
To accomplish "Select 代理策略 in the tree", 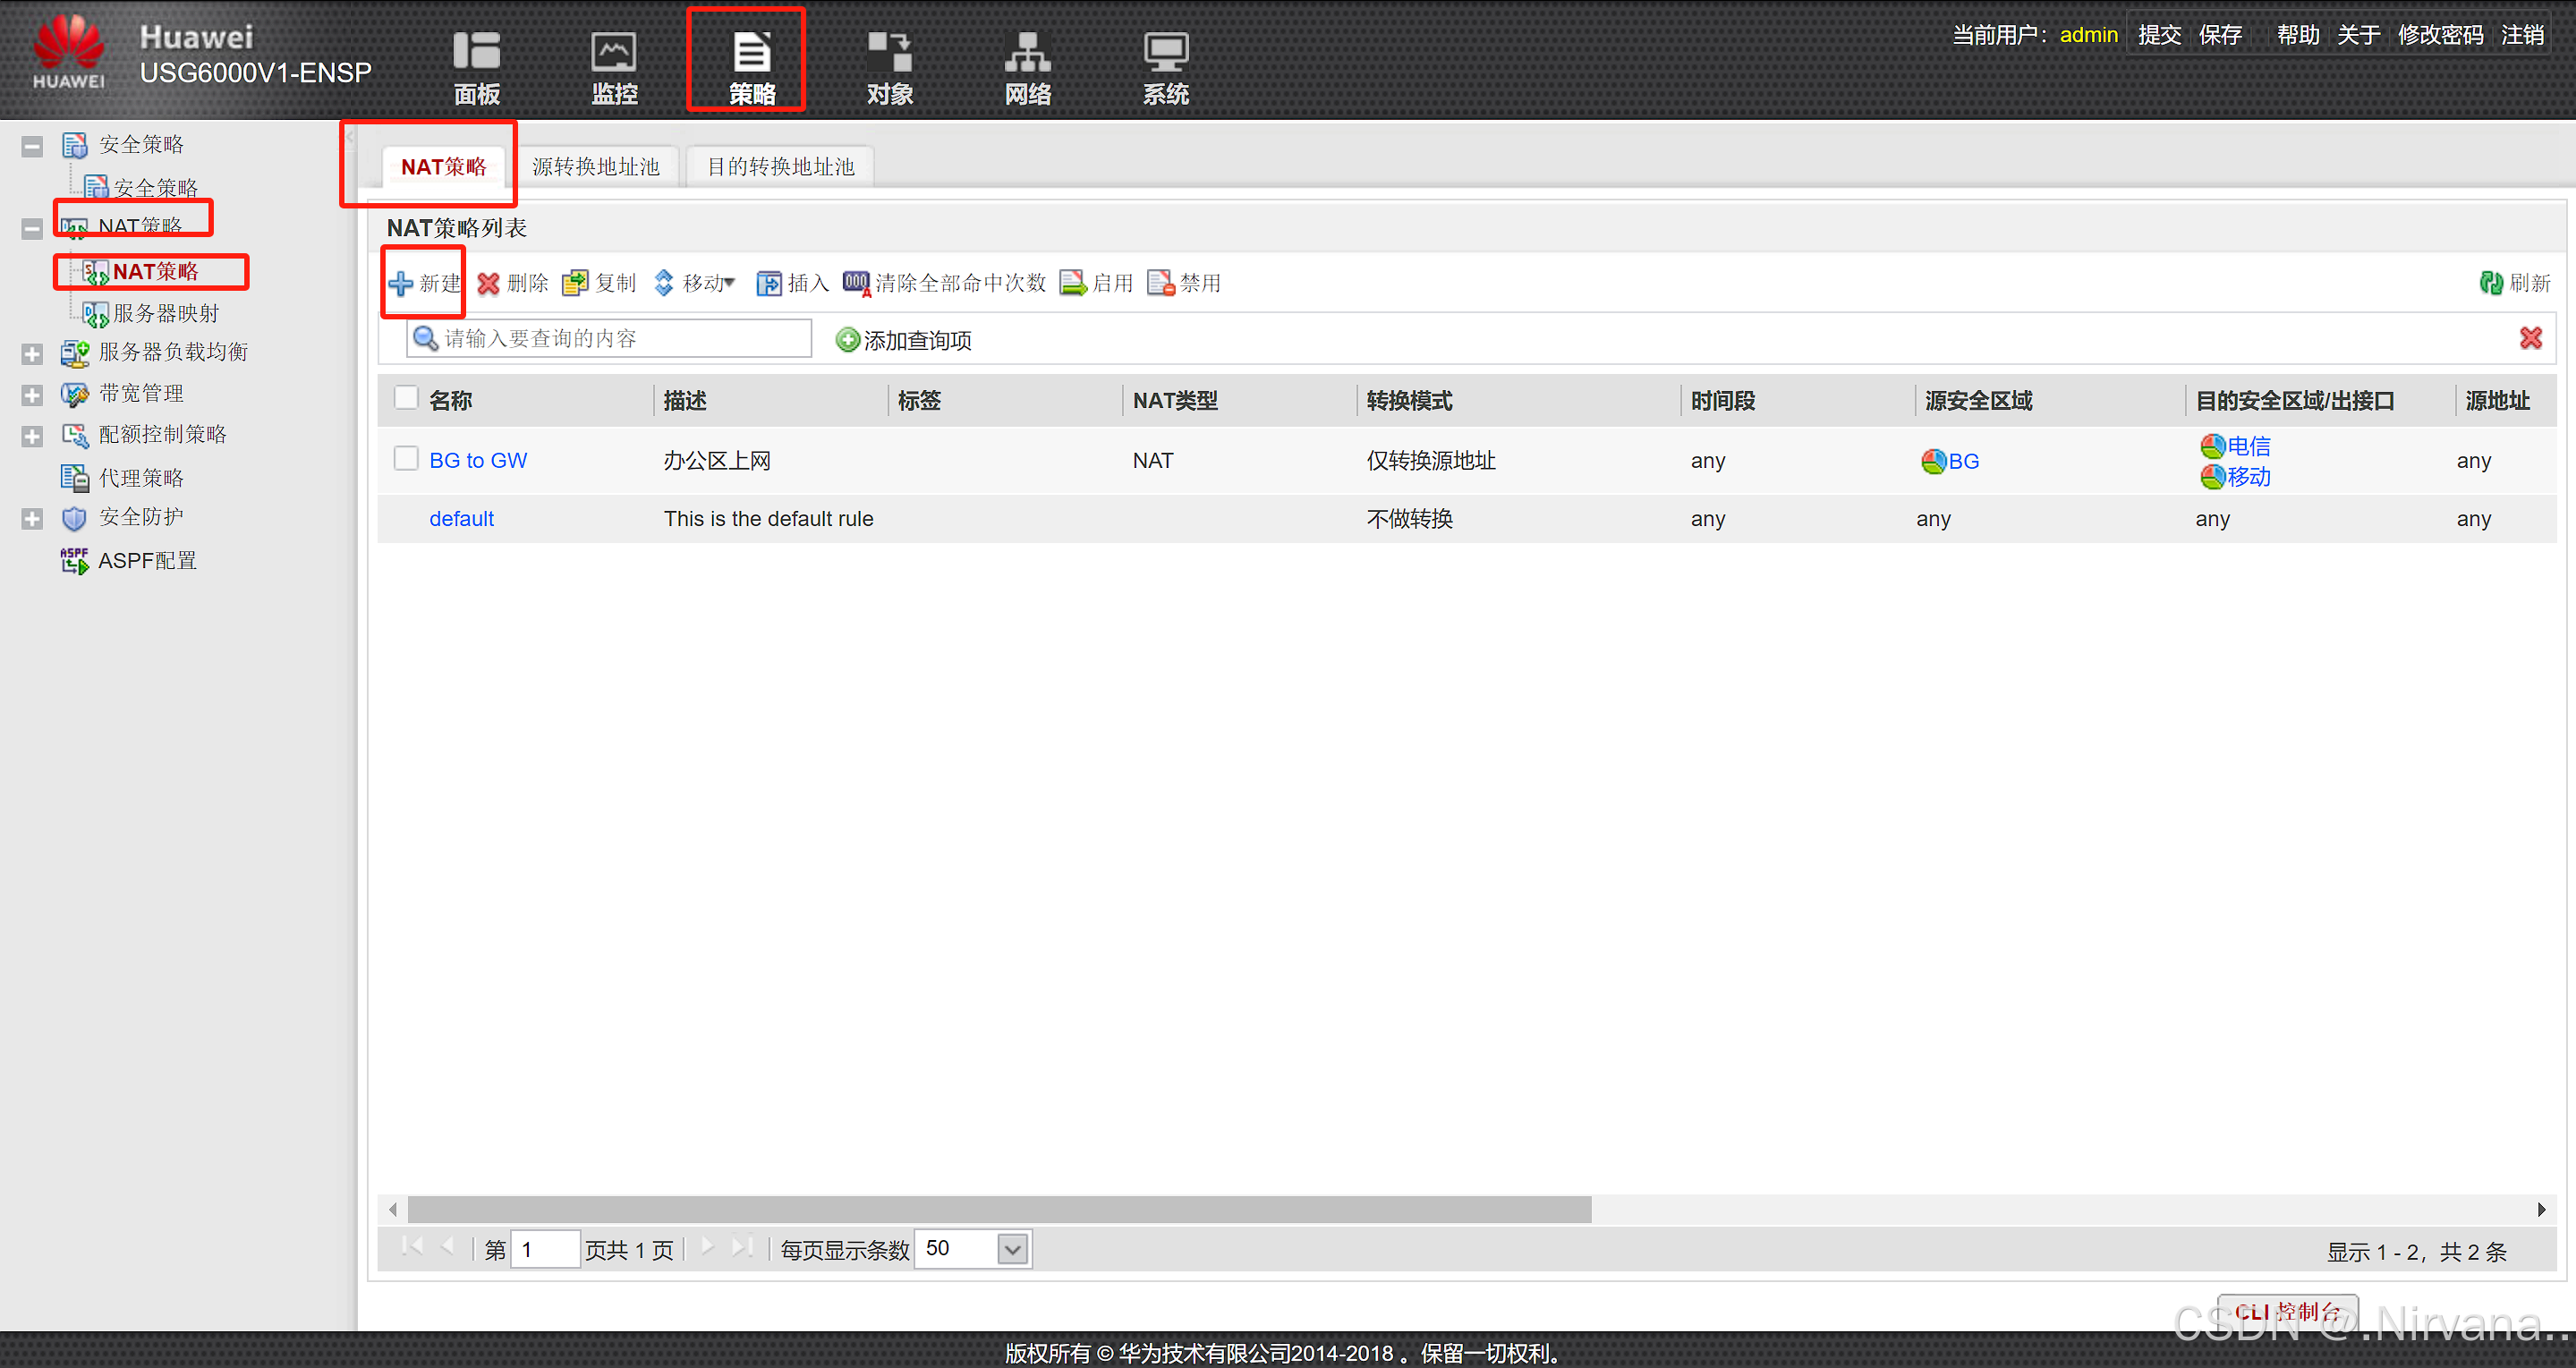I will (122, 477).
